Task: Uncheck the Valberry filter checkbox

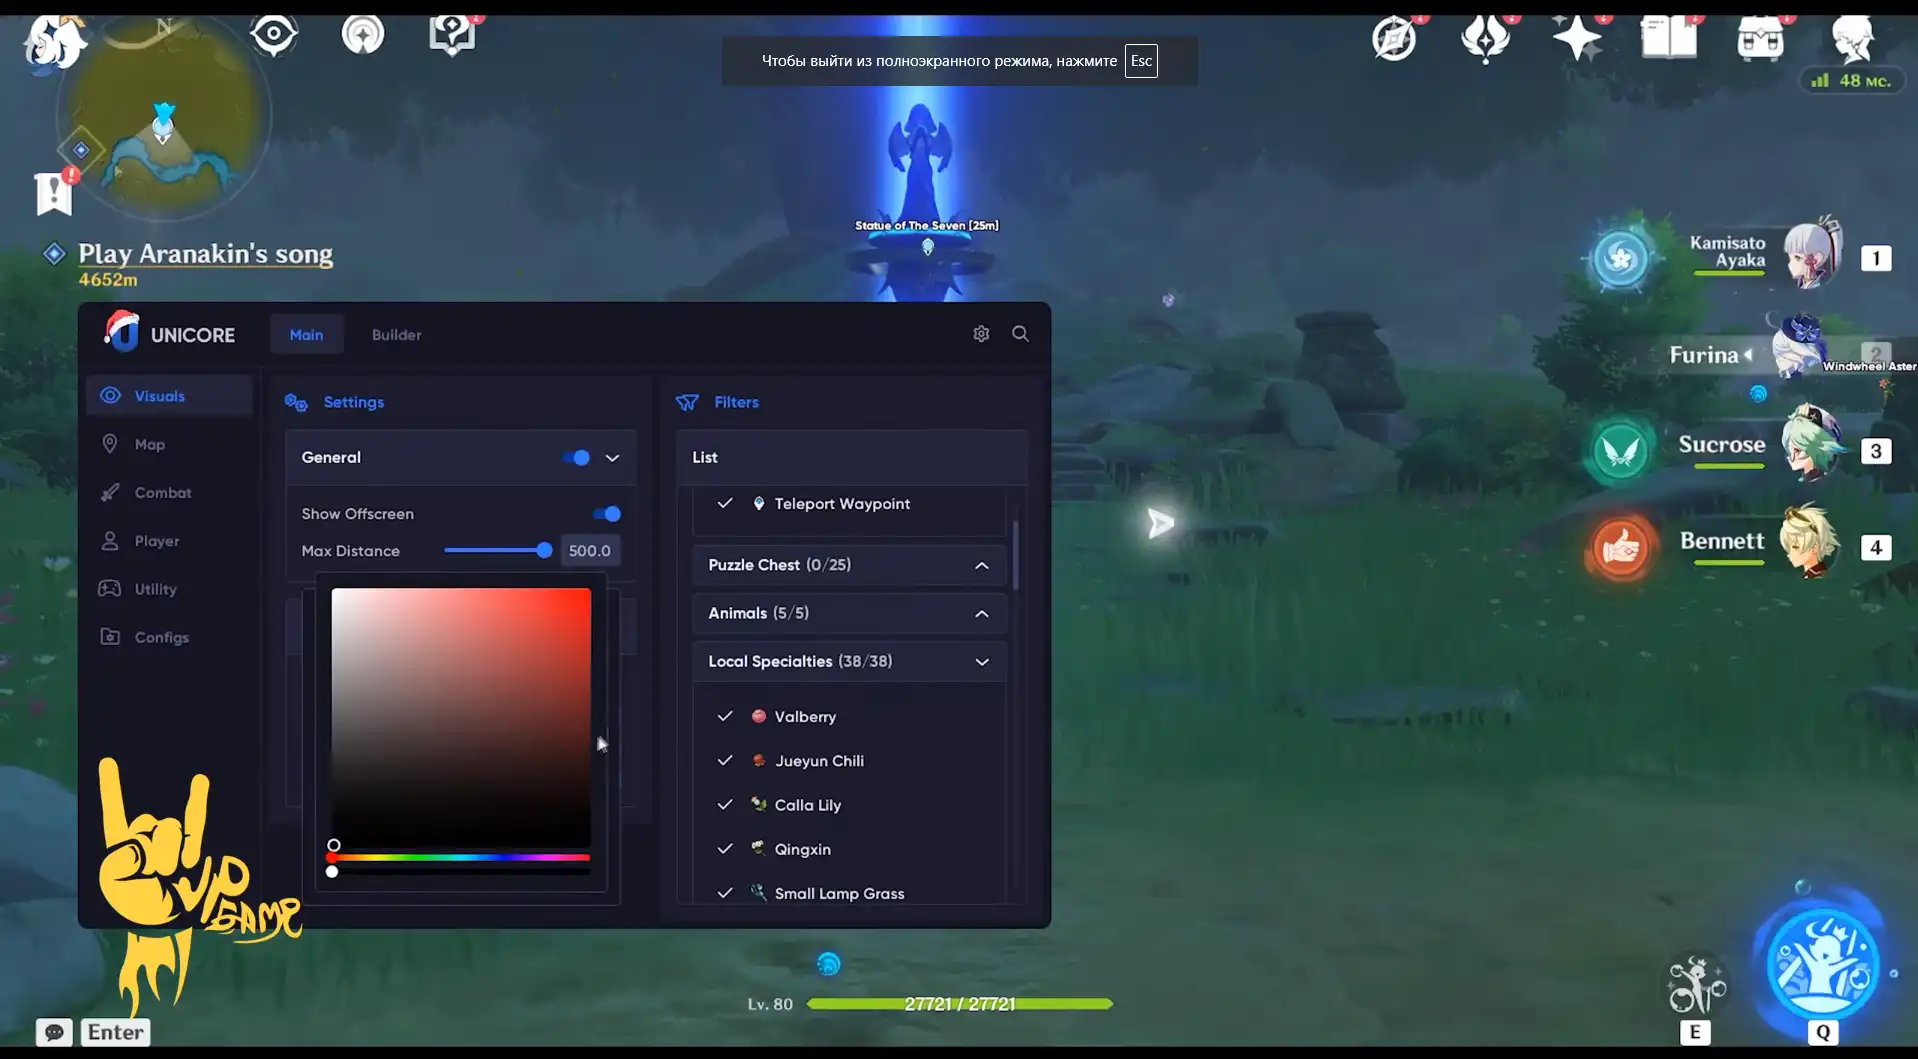Action: [x=725, y=717]
